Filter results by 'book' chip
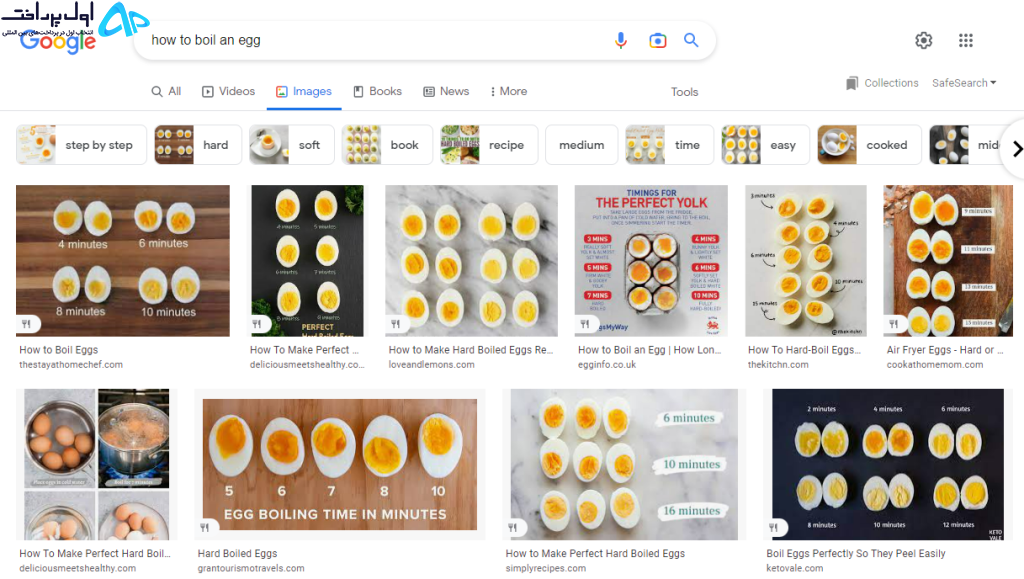Screen dimensions: 1024x579 pos(387,145)
